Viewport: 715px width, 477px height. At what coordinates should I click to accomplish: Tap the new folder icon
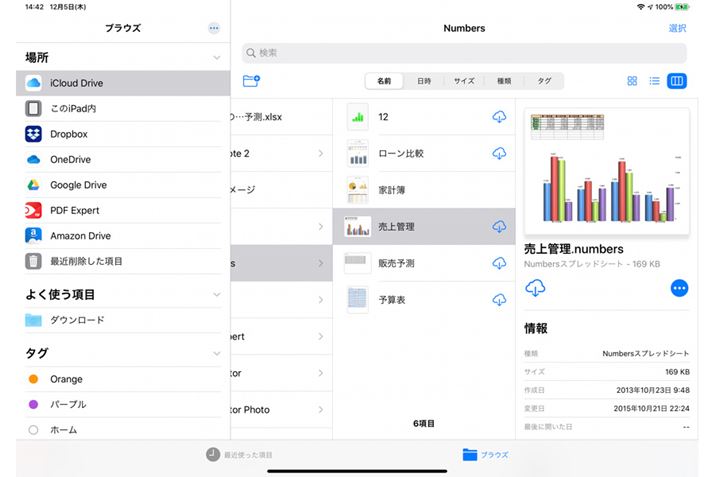[x=251, y=81]
